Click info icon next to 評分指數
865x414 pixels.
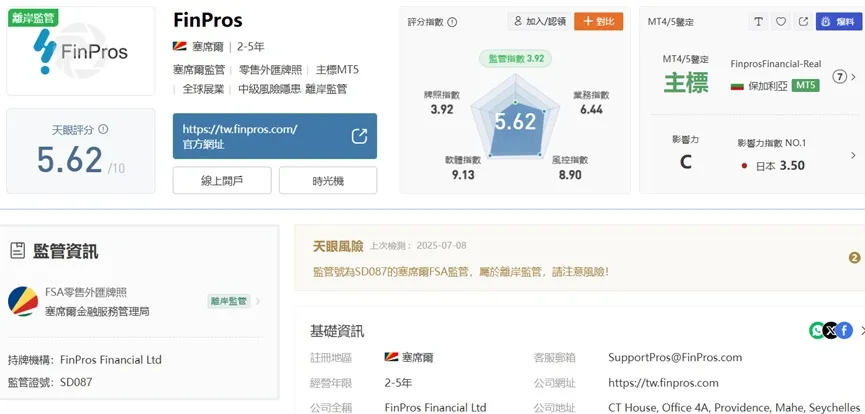click(x=452, y=22)
